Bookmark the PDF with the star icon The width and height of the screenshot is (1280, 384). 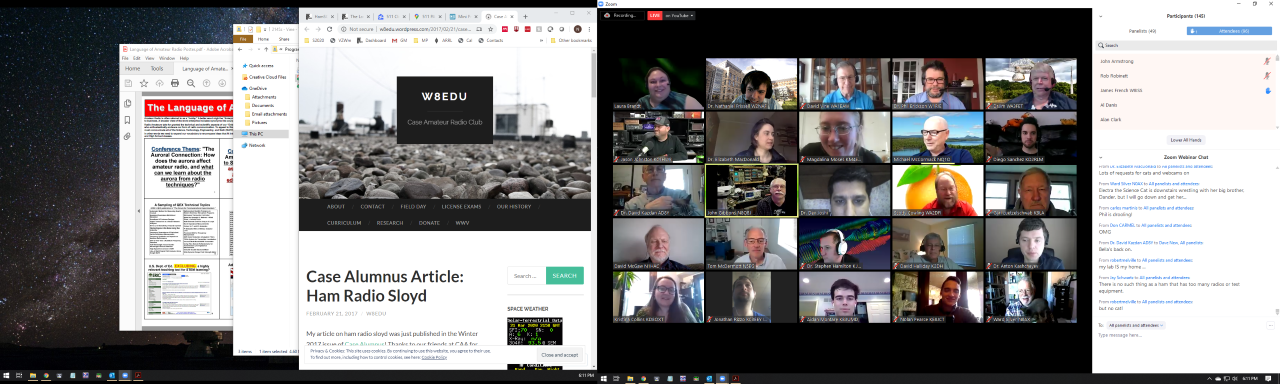point(144,83)
